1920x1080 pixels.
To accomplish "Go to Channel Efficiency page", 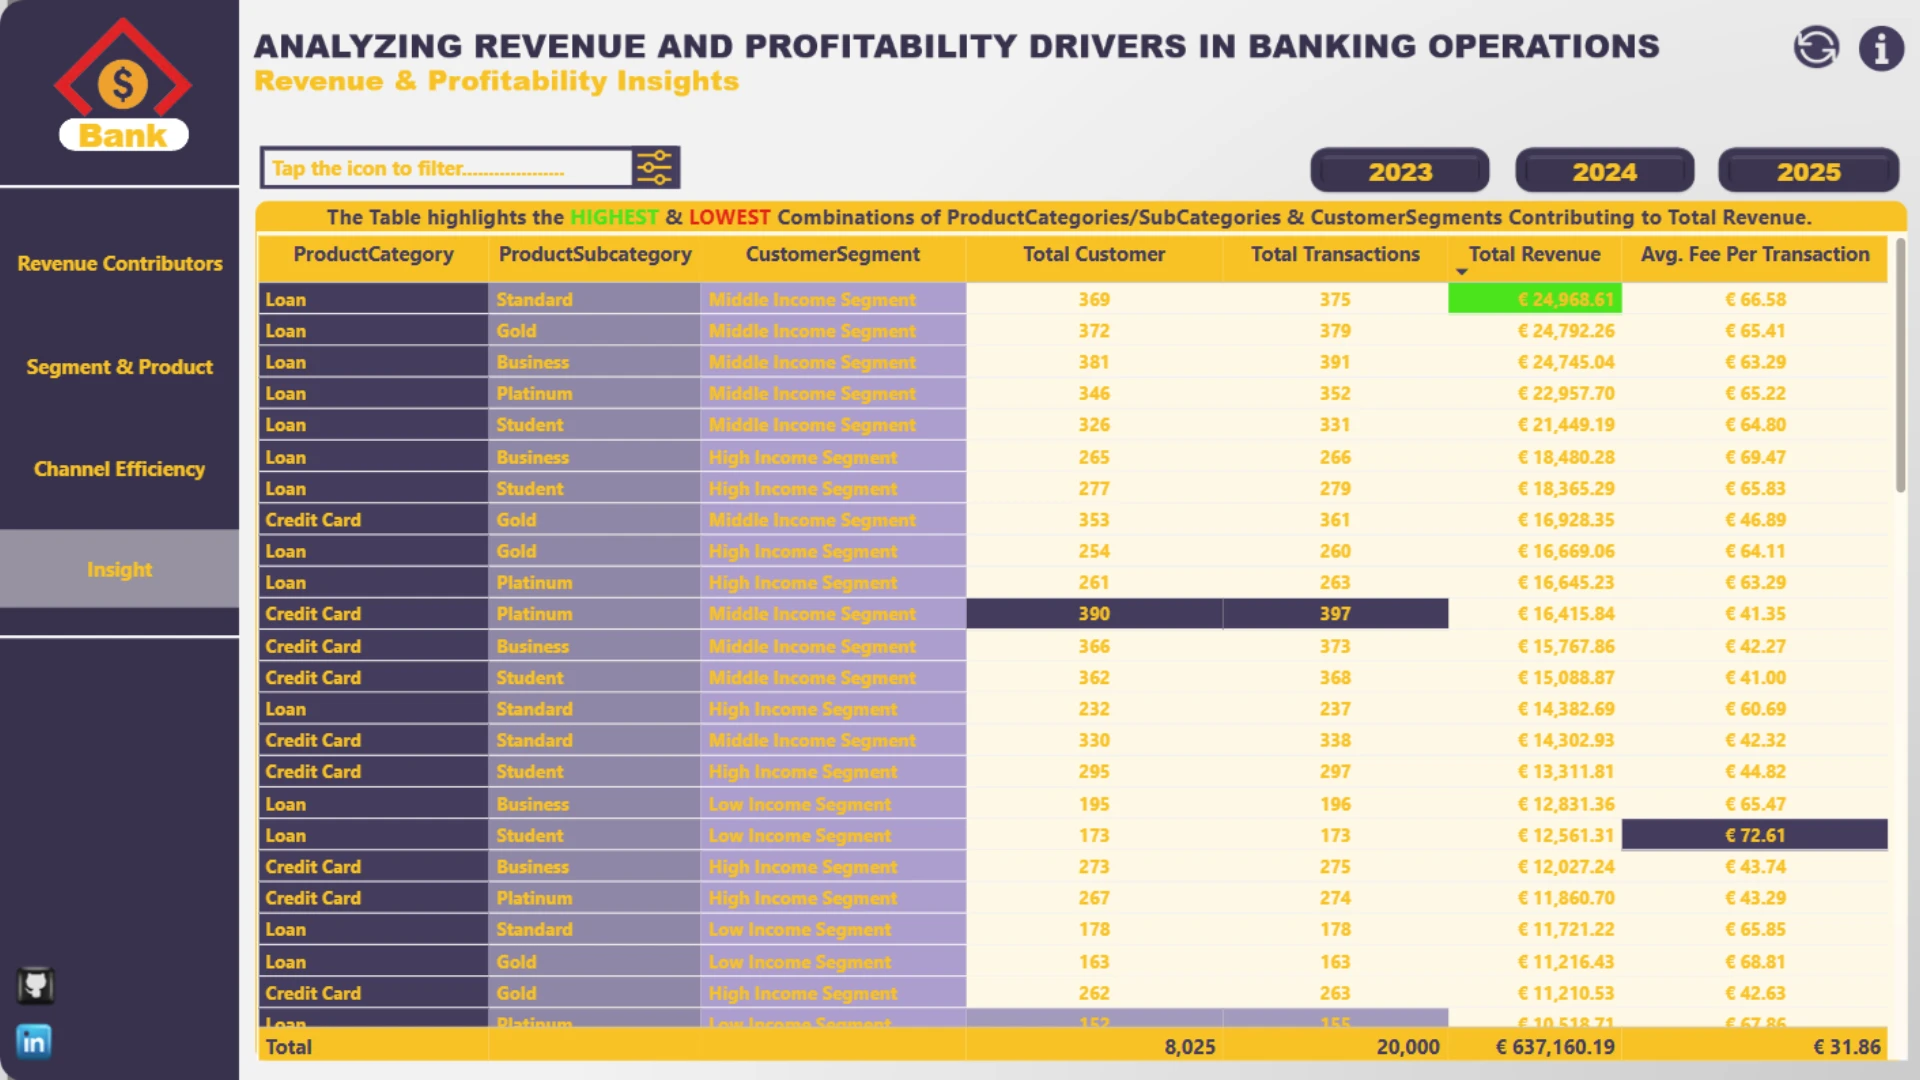I will tap(119, 469).
